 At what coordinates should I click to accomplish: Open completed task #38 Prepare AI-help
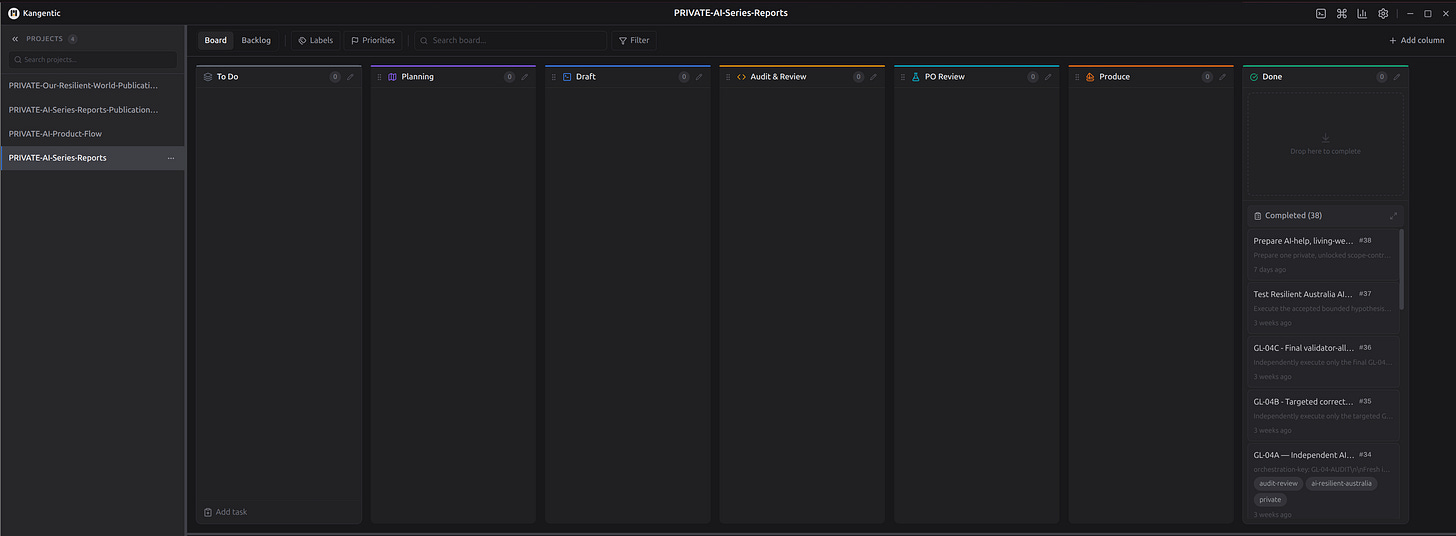click(x=1322, y=255)
